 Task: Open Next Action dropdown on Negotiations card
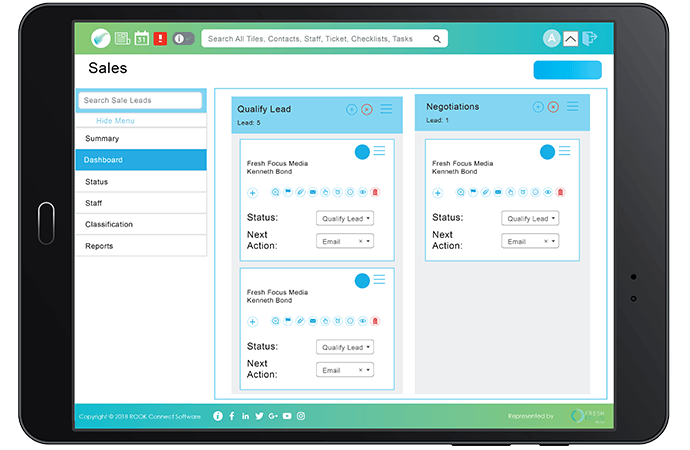[530, 241]
